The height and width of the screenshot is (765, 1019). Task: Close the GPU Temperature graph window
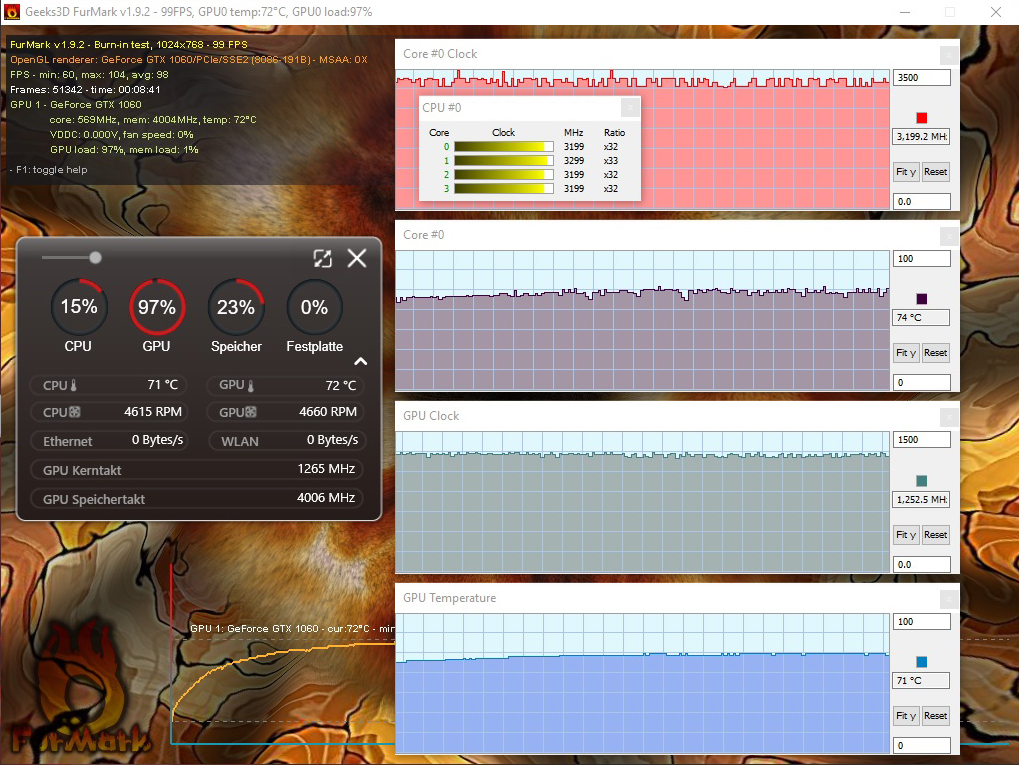coord(949,599)
